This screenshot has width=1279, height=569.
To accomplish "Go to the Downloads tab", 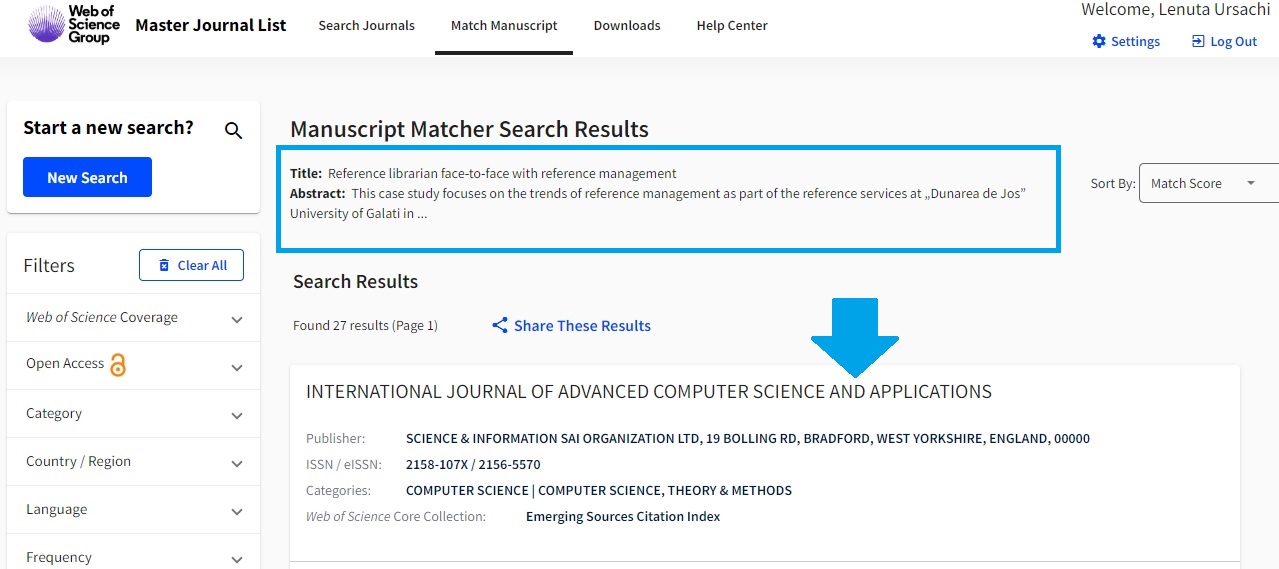I will coord(627,26).
